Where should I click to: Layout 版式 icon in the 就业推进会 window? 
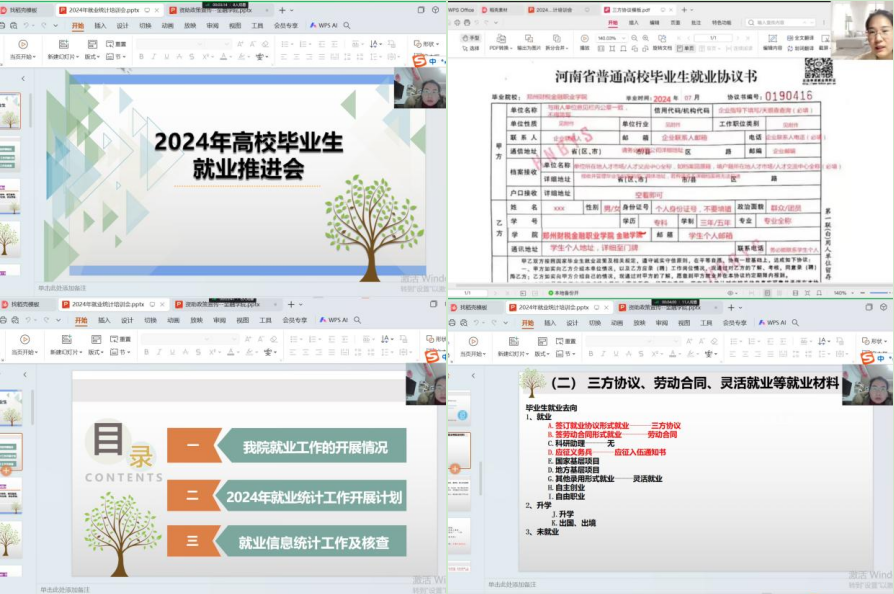tap(92, 44)
